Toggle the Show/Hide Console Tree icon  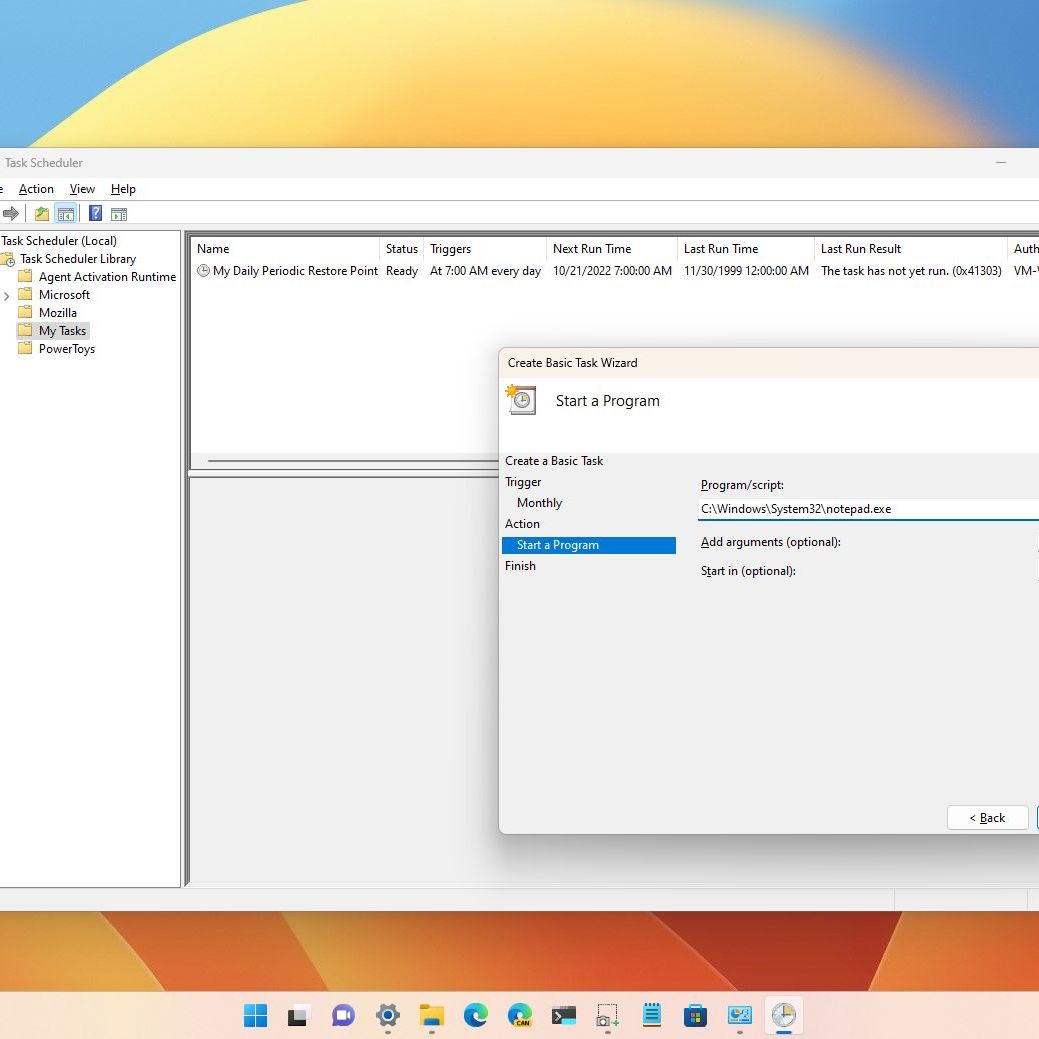point(66,213)
